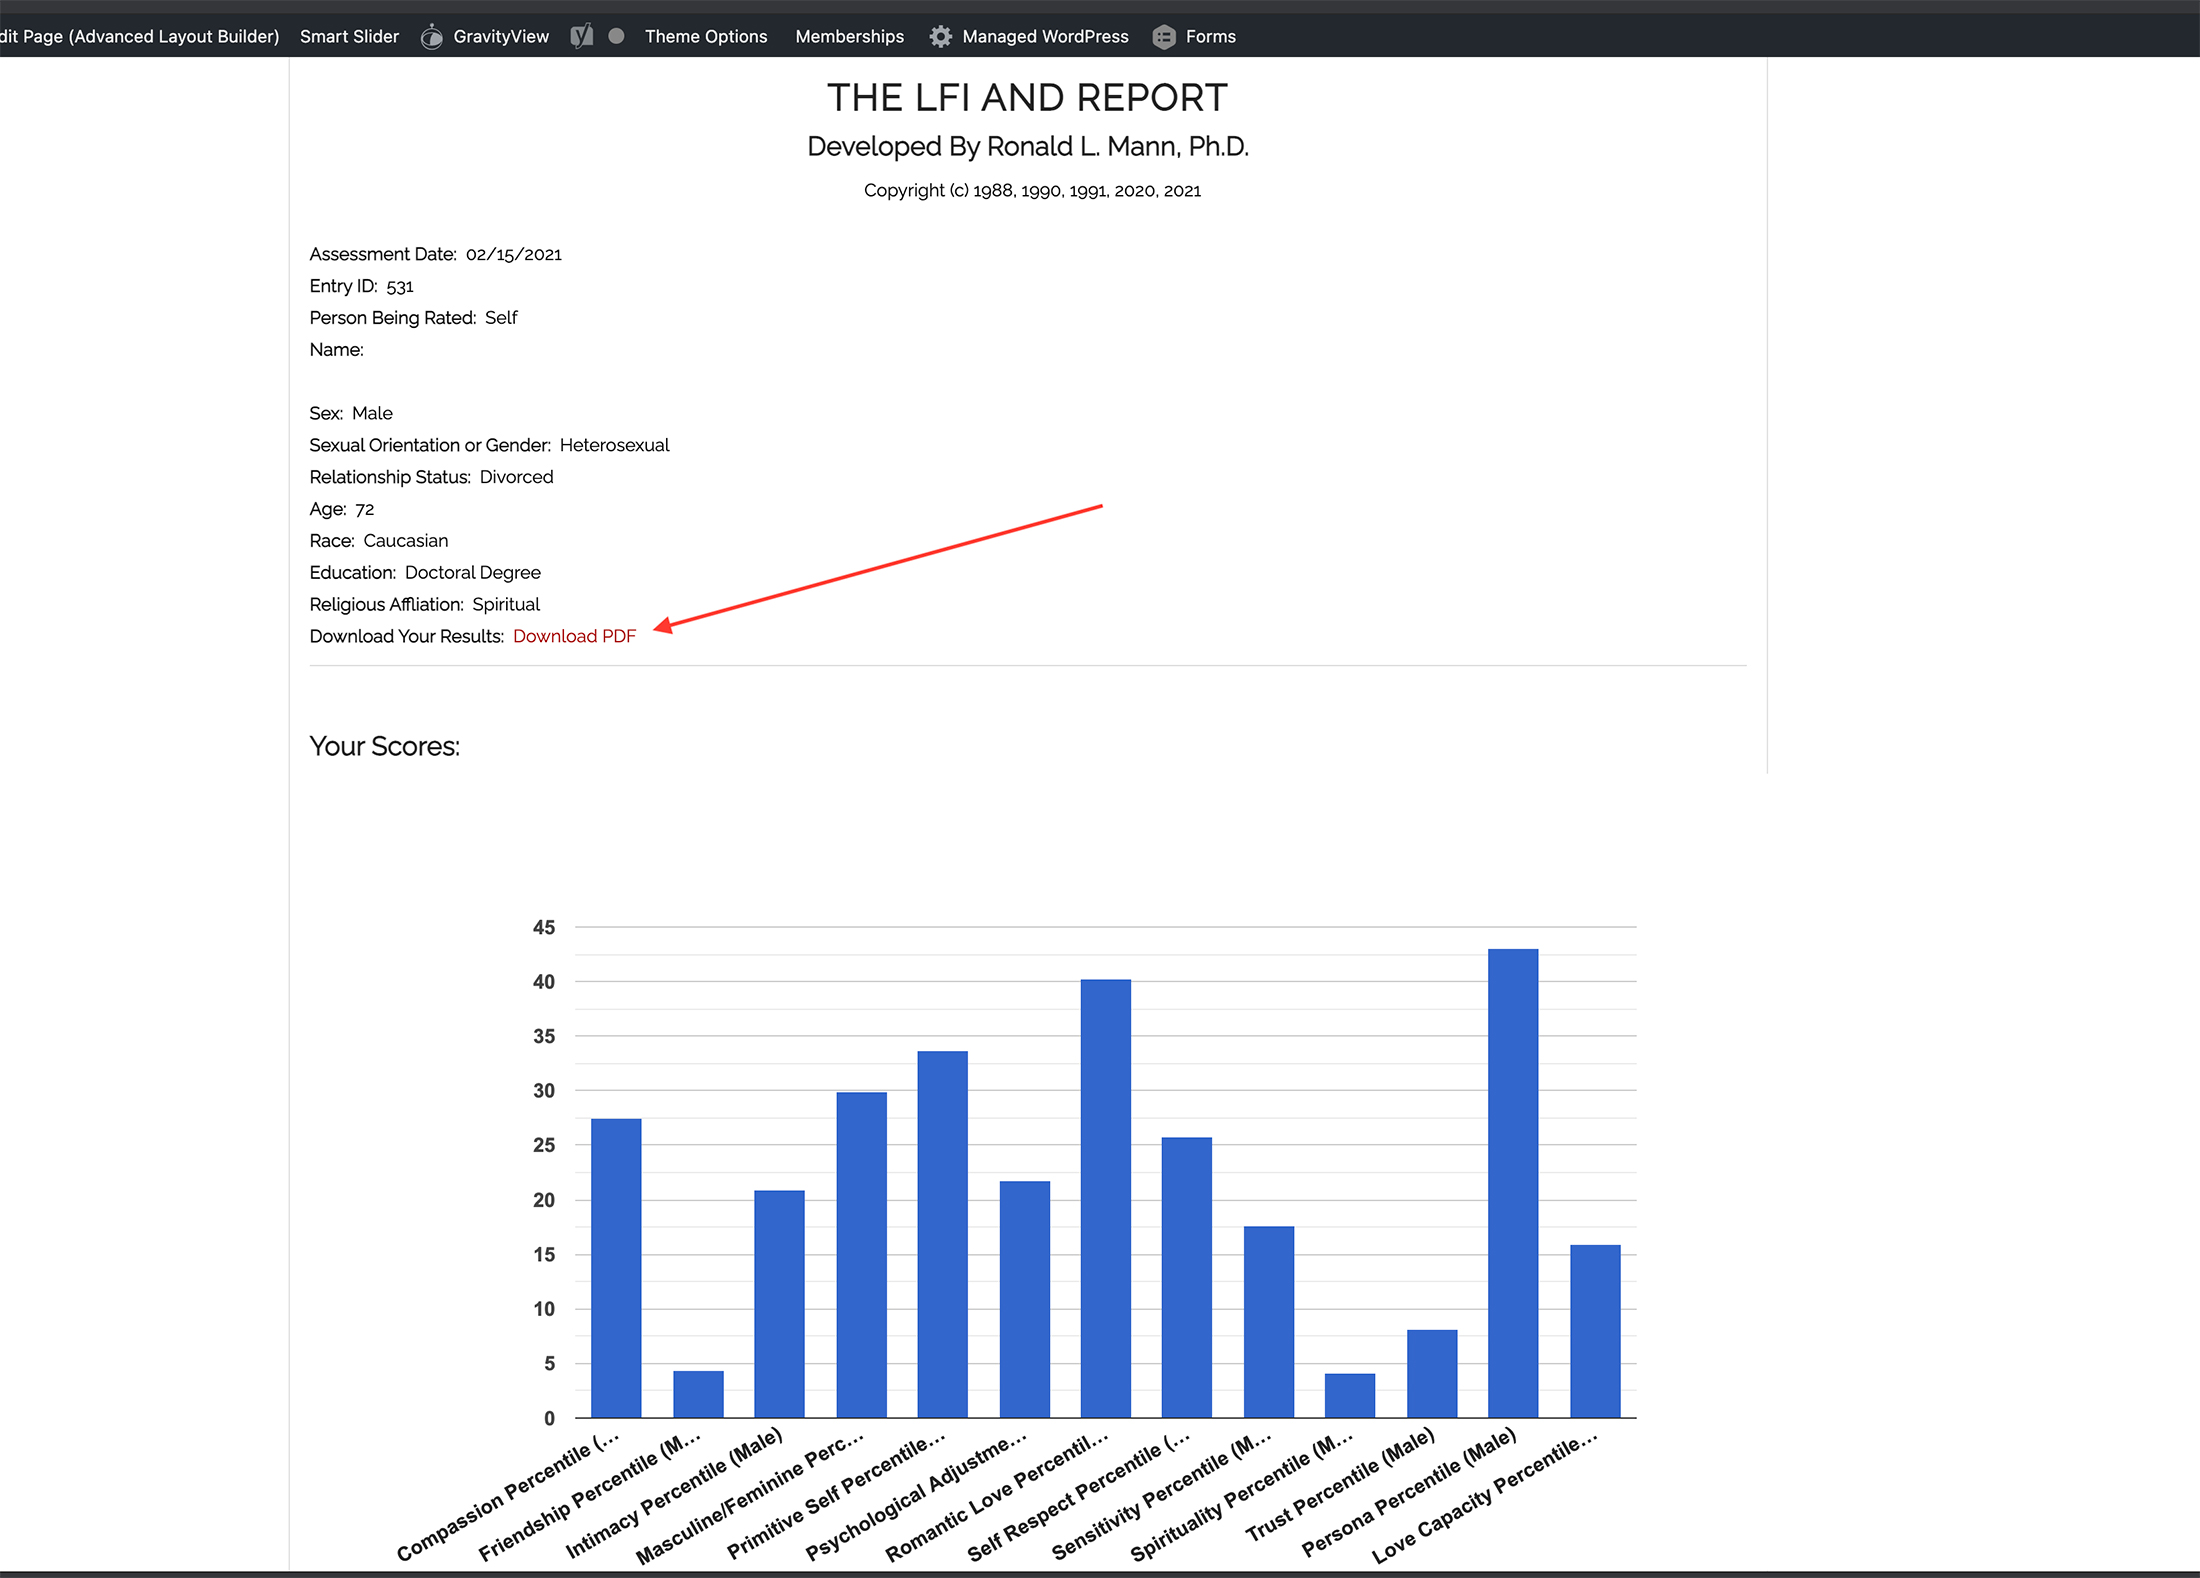
Task: Click 'Person Being Rated: Self' text
Action: (413, 318)
